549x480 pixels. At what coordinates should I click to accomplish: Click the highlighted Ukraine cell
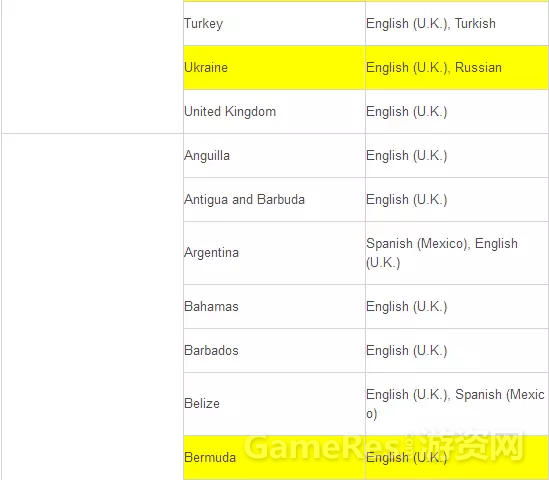point(274,68)
